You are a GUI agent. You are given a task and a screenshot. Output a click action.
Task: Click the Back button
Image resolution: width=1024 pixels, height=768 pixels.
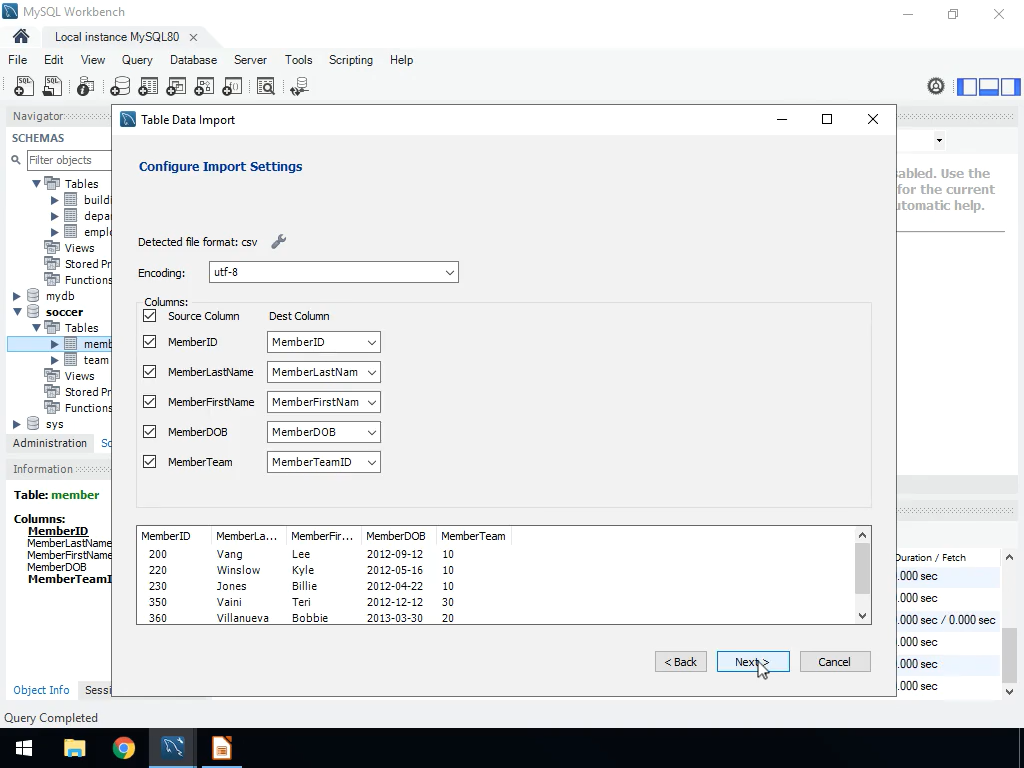[680, 662]
